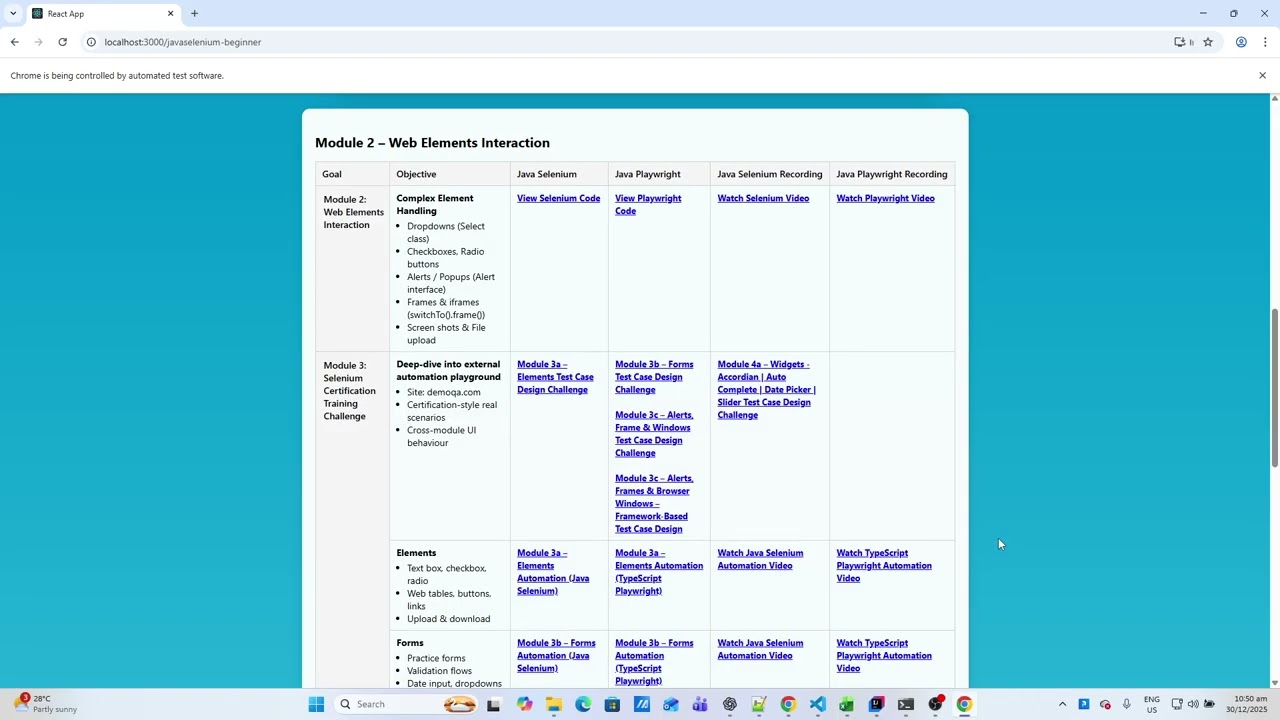Open Forms row Watch Java Selenium Automation Video

point(760,649)
